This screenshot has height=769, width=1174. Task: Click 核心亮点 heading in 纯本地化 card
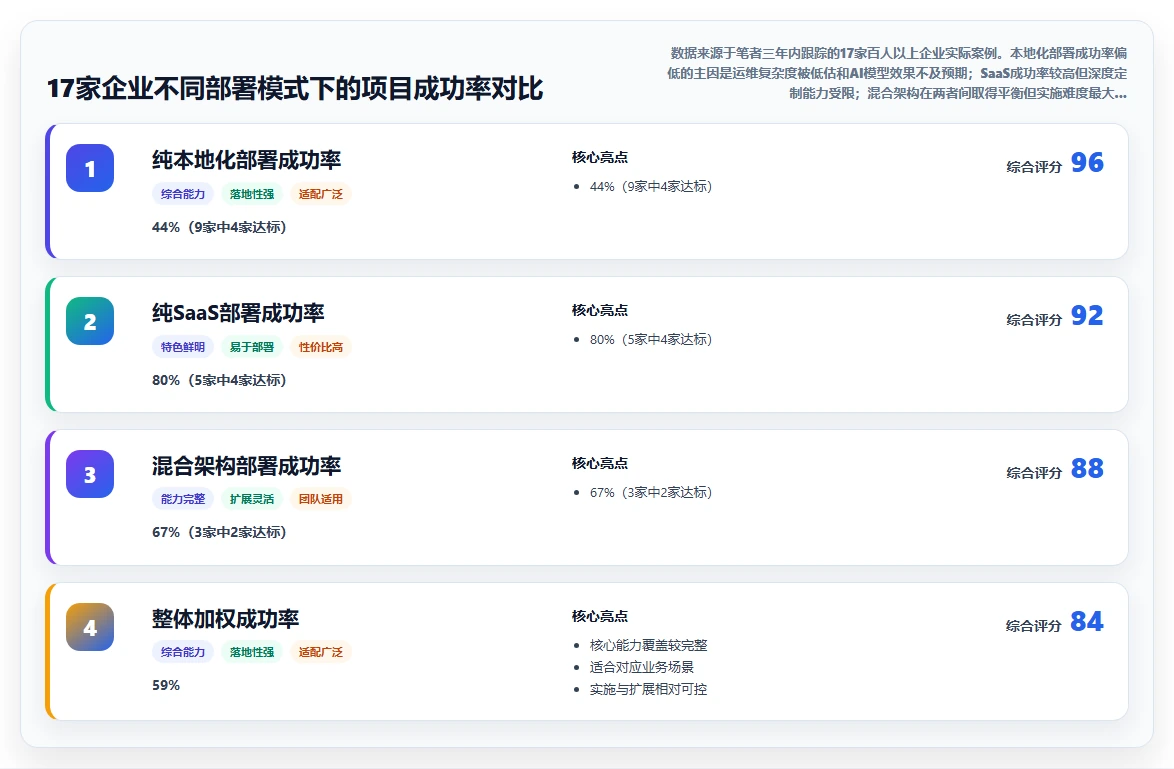(x=600, y=157)
